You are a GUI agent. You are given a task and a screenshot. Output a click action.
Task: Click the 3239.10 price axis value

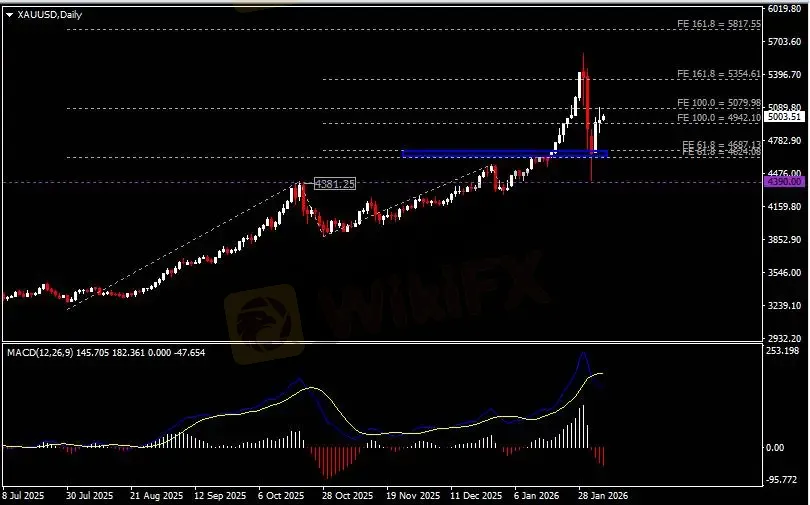(784, 306)
